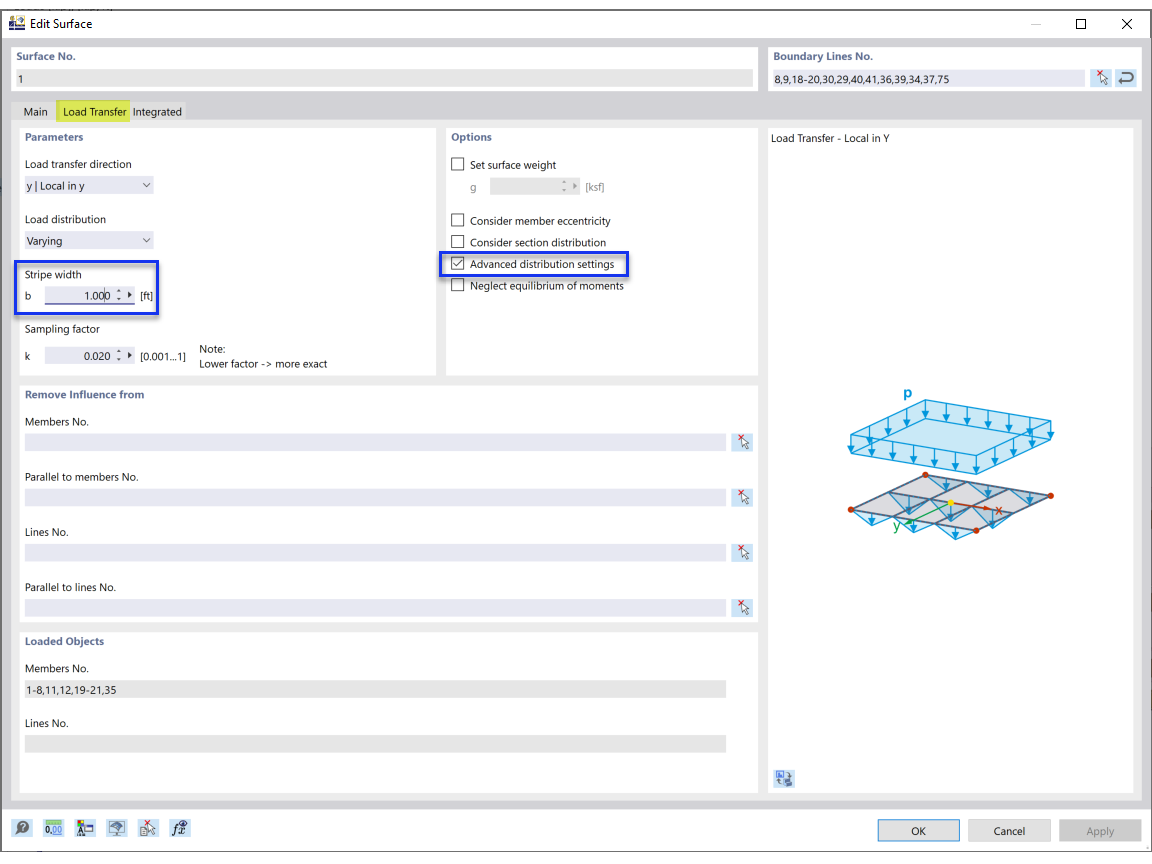Switch to the Integrated tab
The image size is (1152, 864).
coord(157,112)
